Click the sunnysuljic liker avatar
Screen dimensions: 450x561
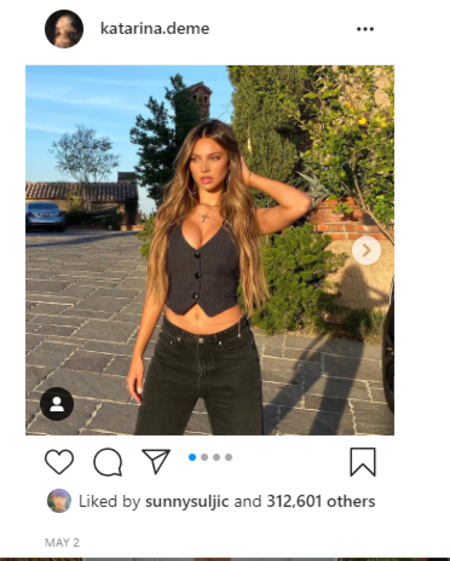pyautogui.click(x=59, y=501)
